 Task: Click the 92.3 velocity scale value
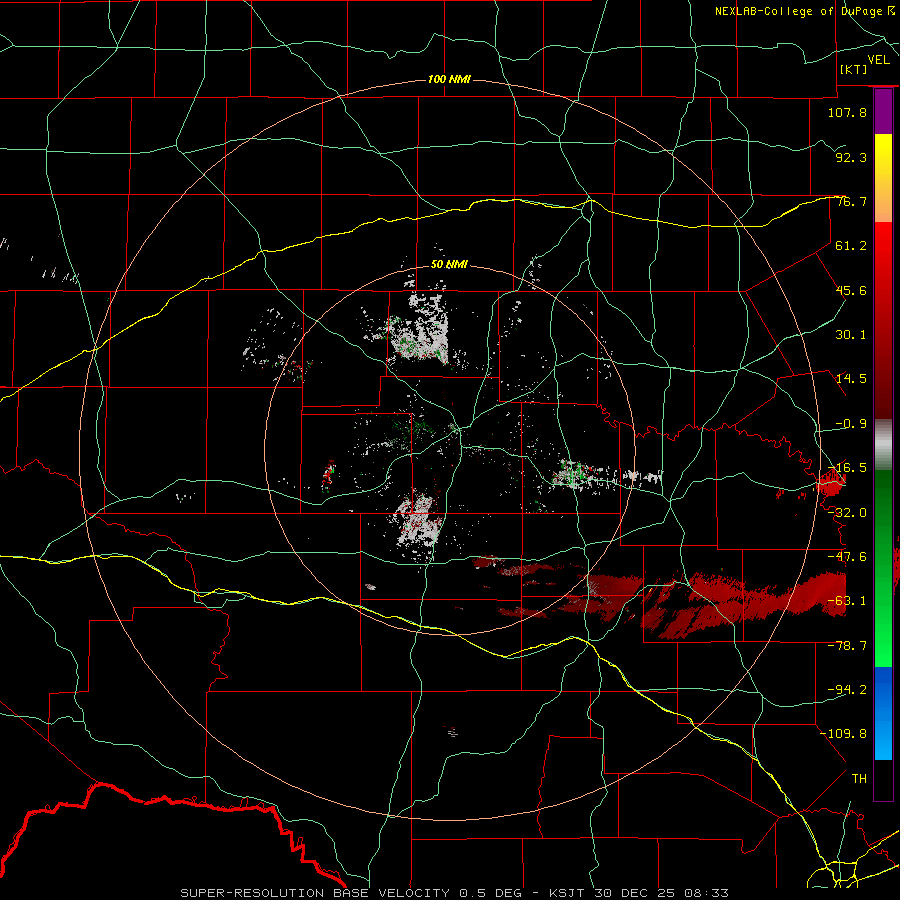[x=851, y=157]
